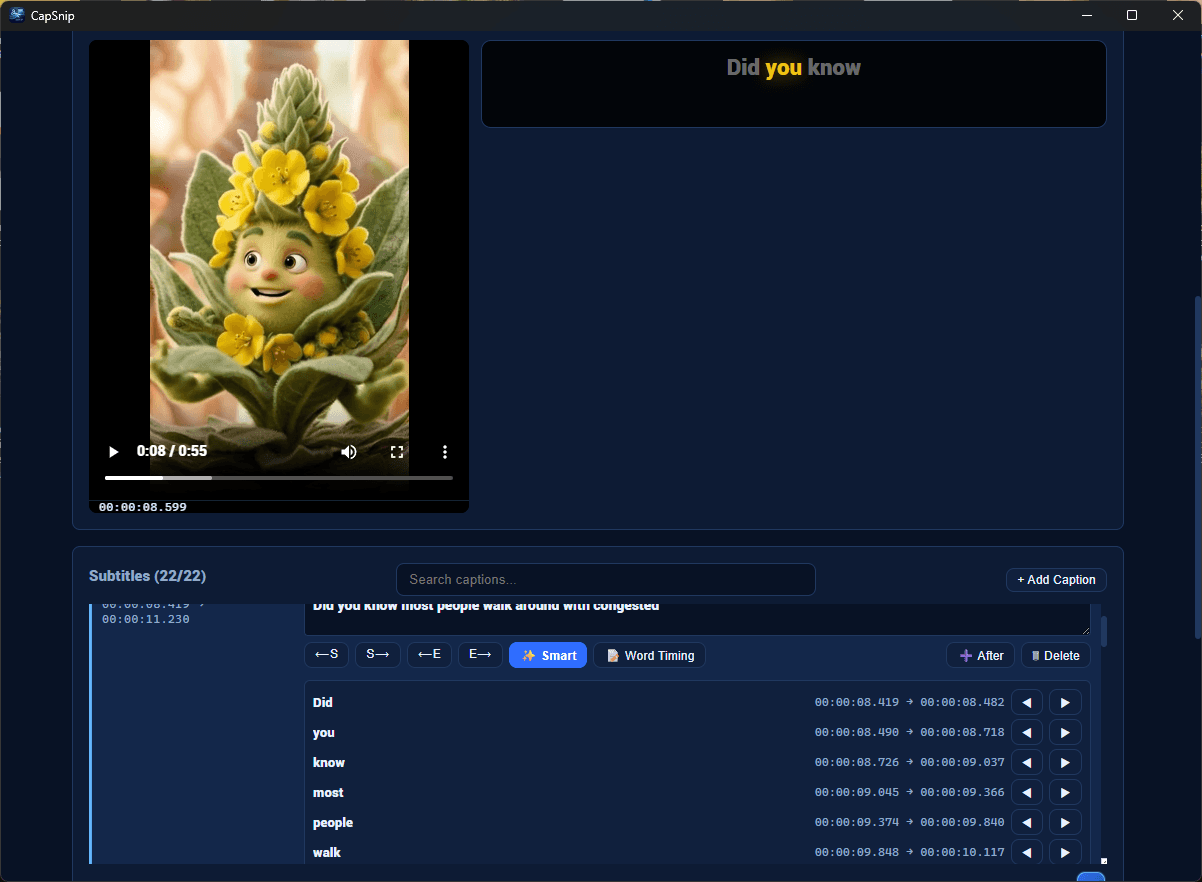Image resolution: width=1202 pixels, height=882 pixels.
Task: Open video more-options menu
Action: click(x=445, y=452)
